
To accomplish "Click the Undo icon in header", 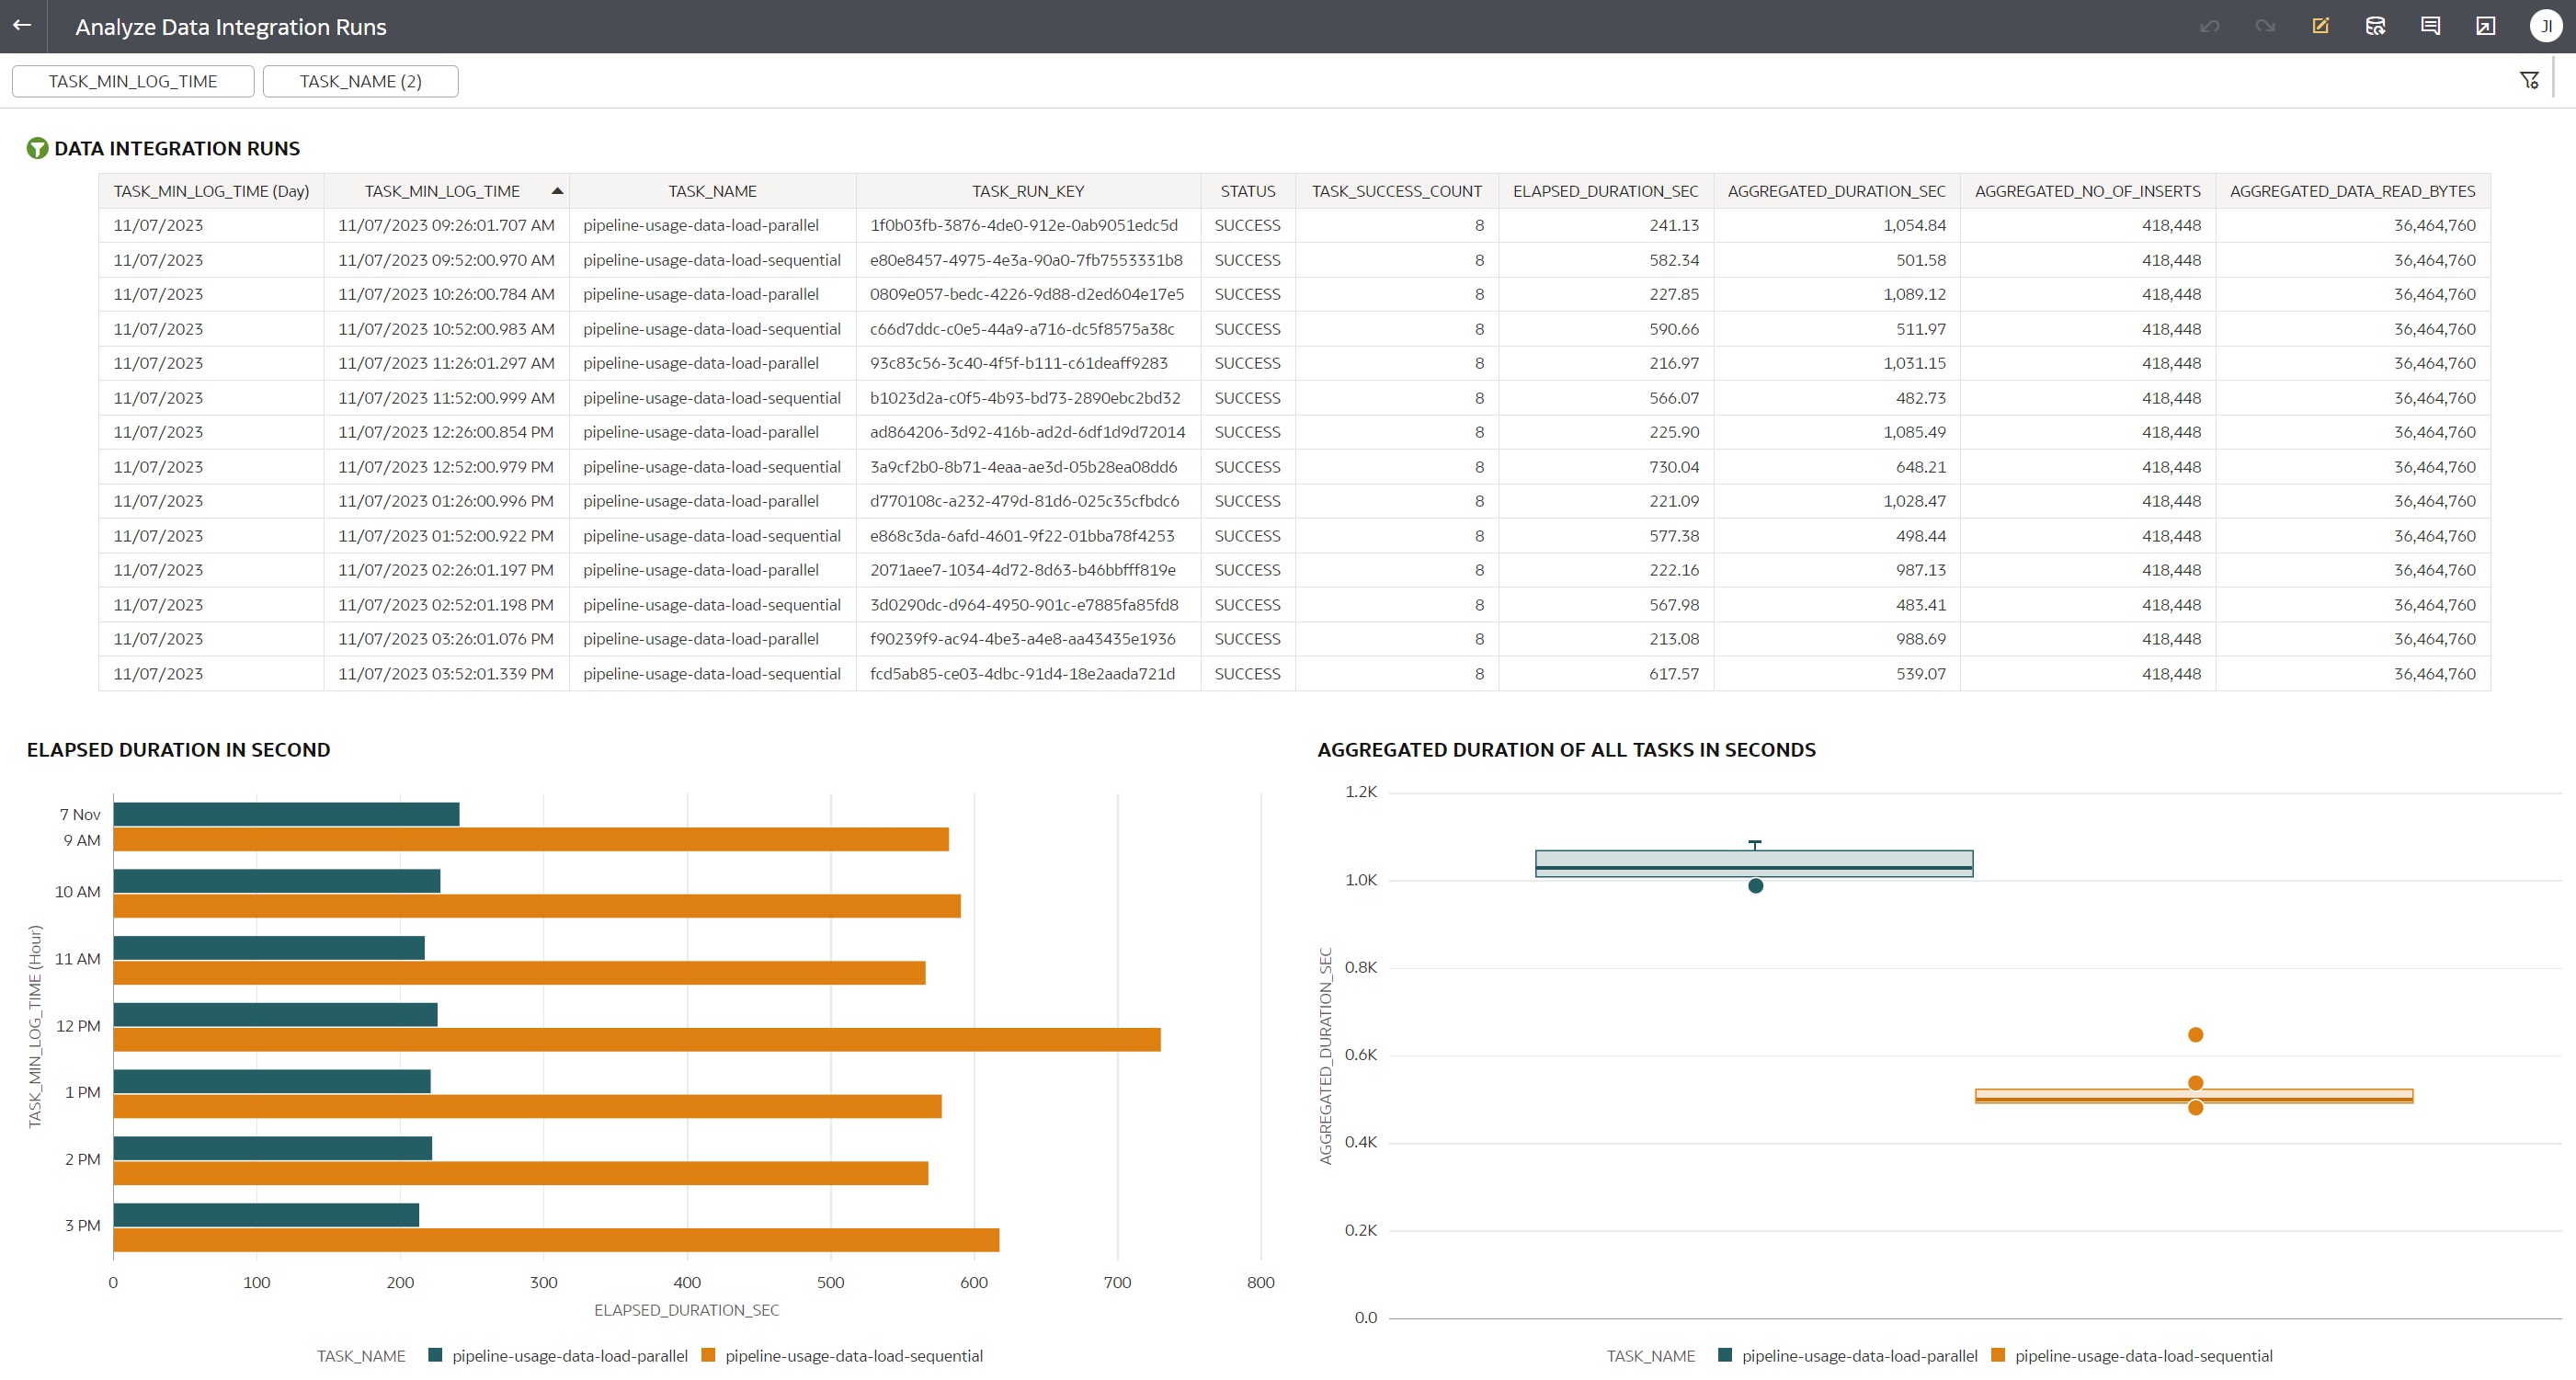I will pos(2210,27).
